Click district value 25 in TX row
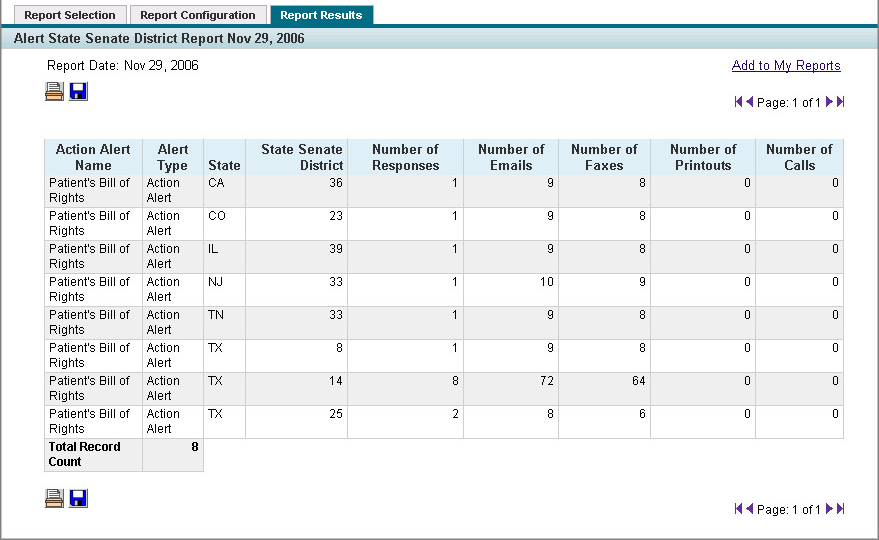The image size is (879, 540). pyautogui.click(x=336, y=414)
